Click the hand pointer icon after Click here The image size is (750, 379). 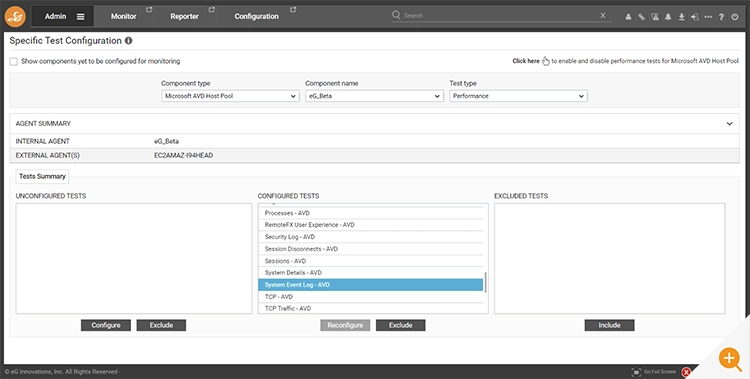click(x=546, y=61)
